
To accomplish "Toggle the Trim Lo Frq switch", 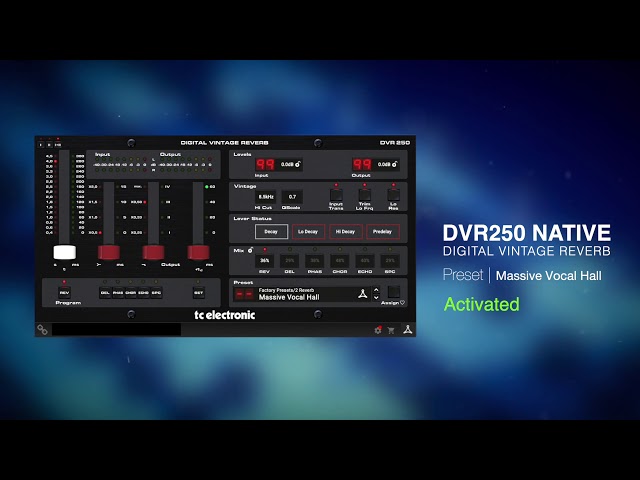I will pos(364,195).
